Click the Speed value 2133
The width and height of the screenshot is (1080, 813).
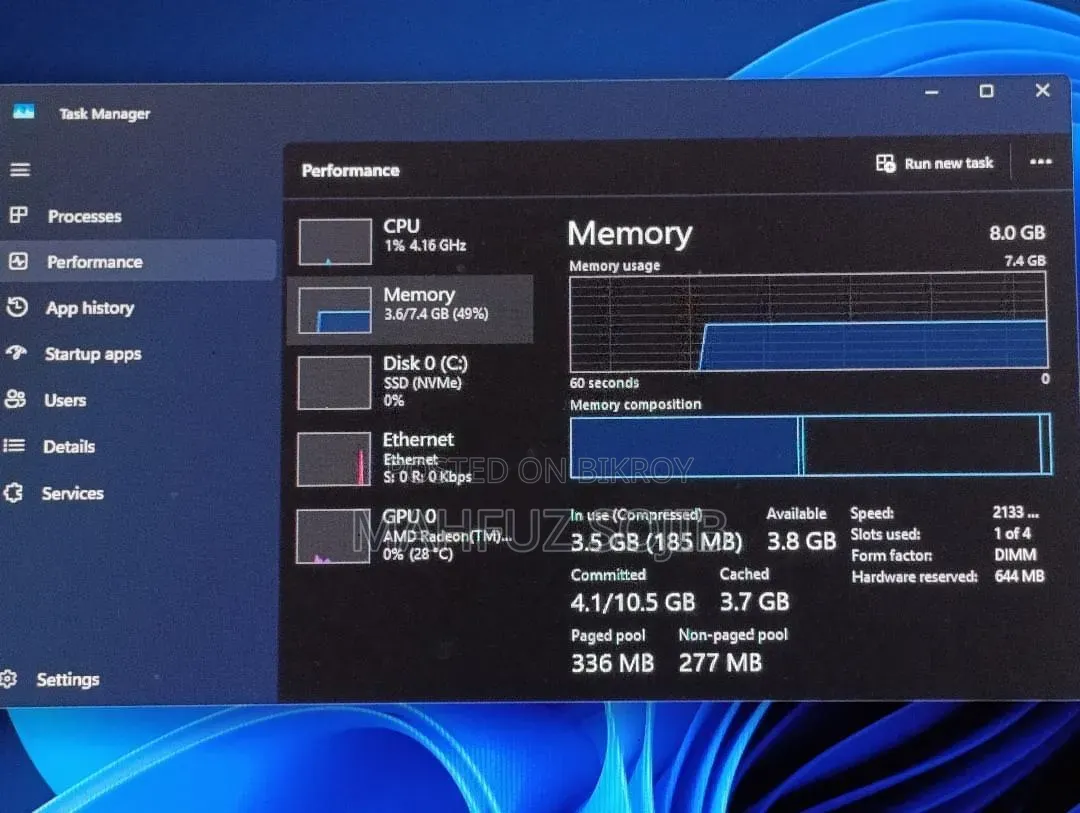[x=1015, y=513]
